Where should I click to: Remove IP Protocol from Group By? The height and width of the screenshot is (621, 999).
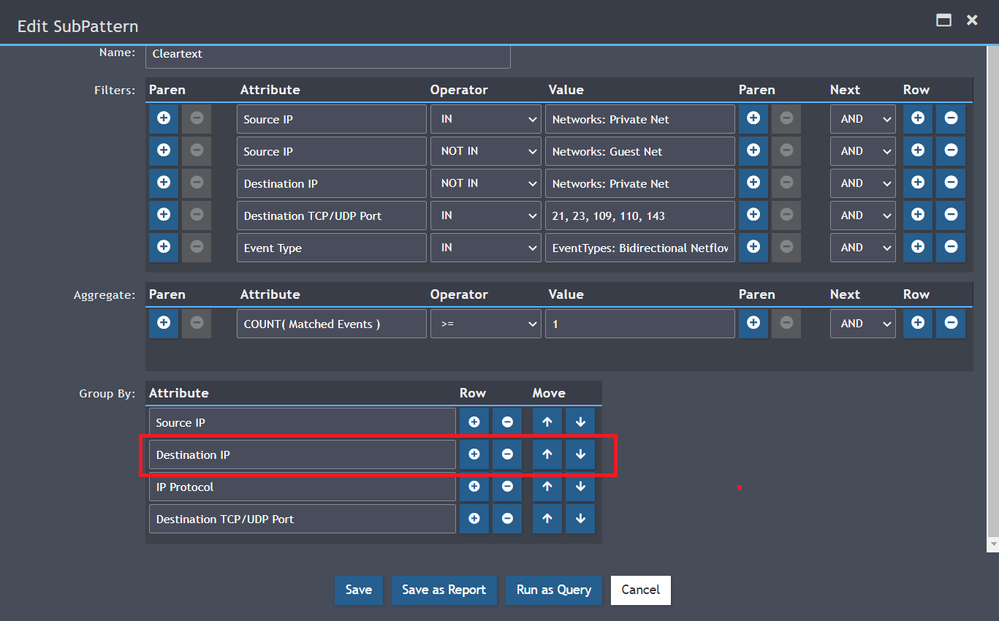pyautogui.click(x=507, y=487)
